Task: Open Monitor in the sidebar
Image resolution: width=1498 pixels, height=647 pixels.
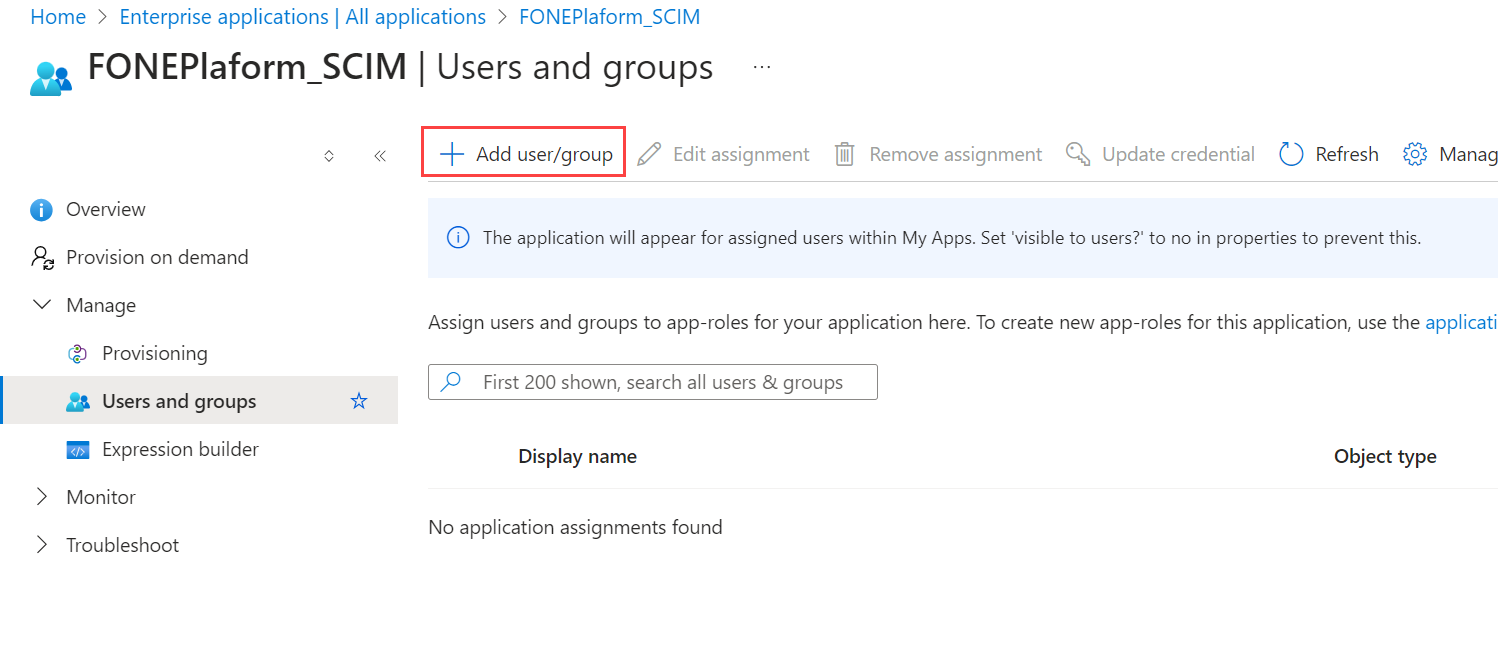Action: [x=101, y=497]
